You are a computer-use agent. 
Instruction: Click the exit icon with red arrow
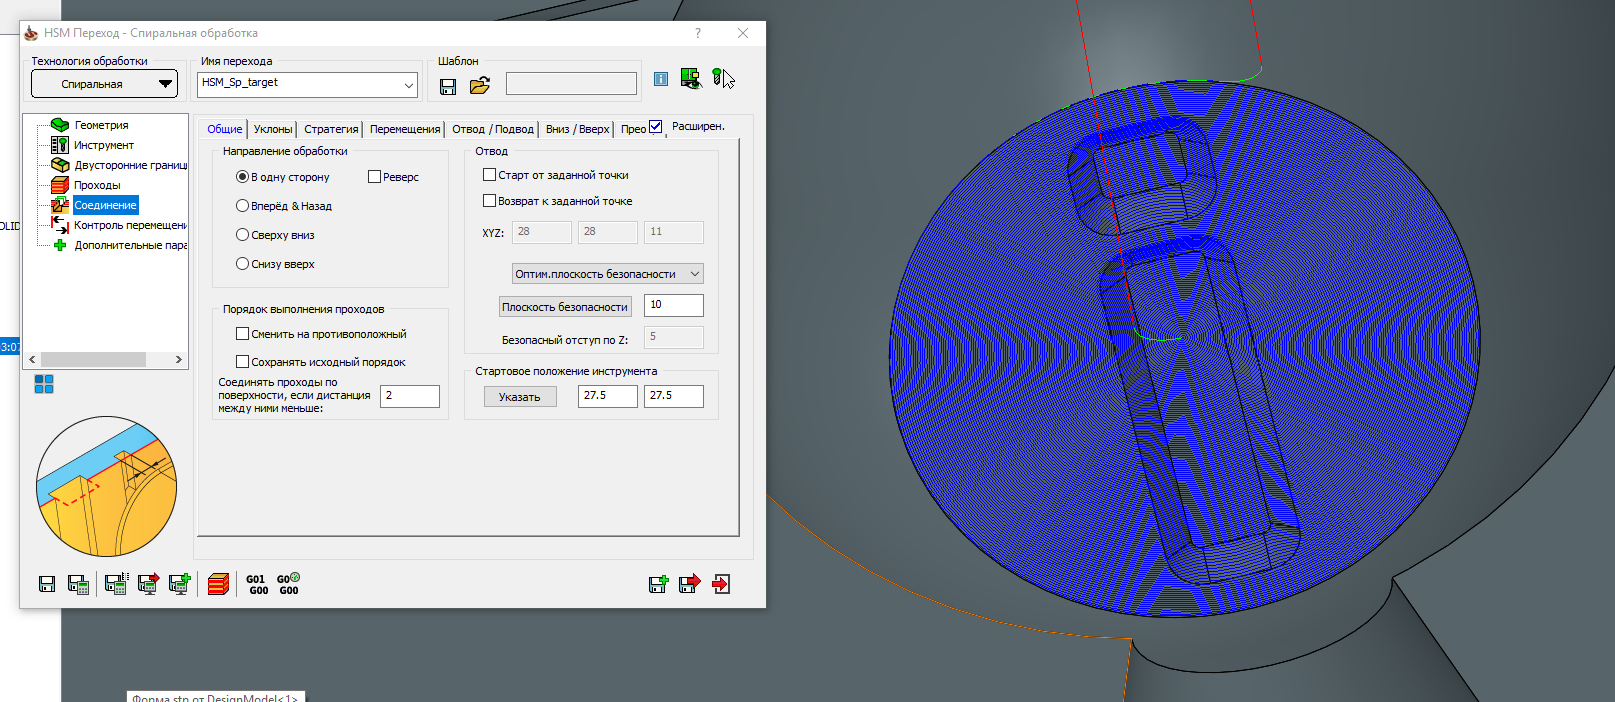[x=721, y=584]
